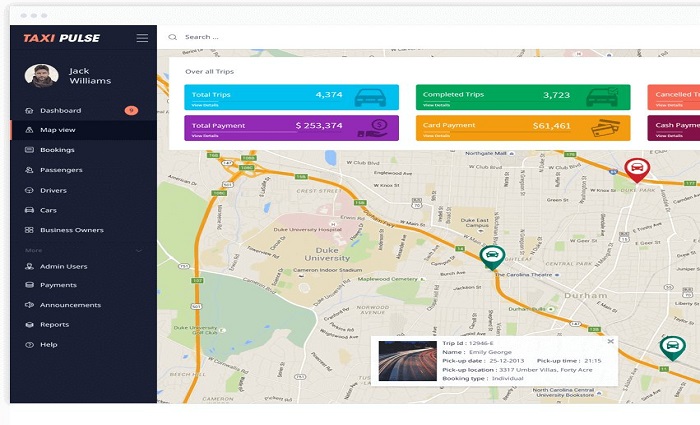Click the 3,723 completed trips value

click(556, 95)
